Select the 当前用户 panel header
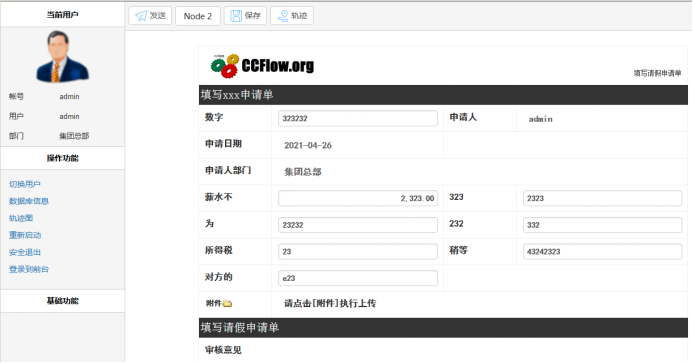Screen dimensions: 693x363 (x=62, y=15)
